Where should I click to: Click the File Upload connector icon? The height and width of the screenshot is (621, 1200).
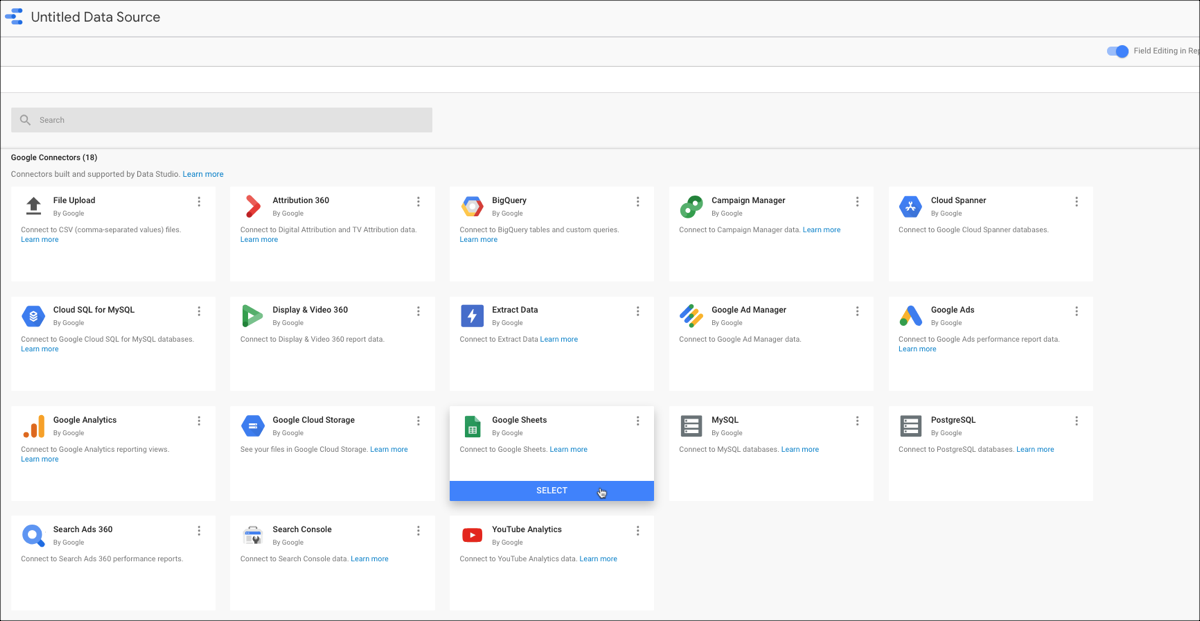coord(33,206)
